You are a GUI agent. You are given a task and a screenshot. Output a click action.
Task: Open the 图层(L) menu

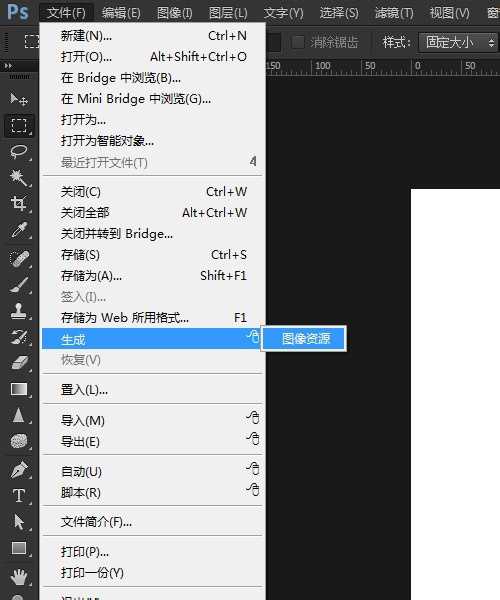[x=228, y=13]
